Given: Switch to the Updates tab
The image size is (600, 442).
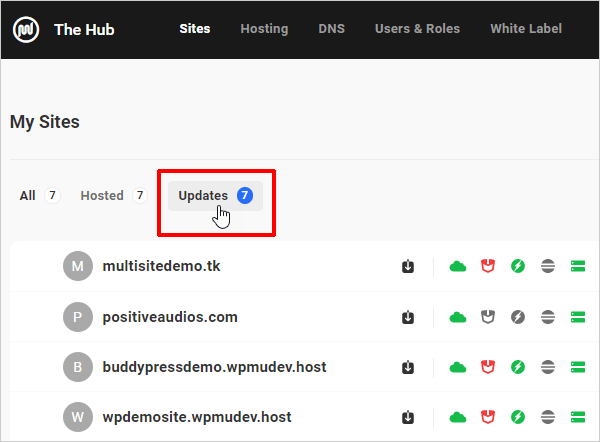Looking at the screenshot, I should tap(215, 196).
